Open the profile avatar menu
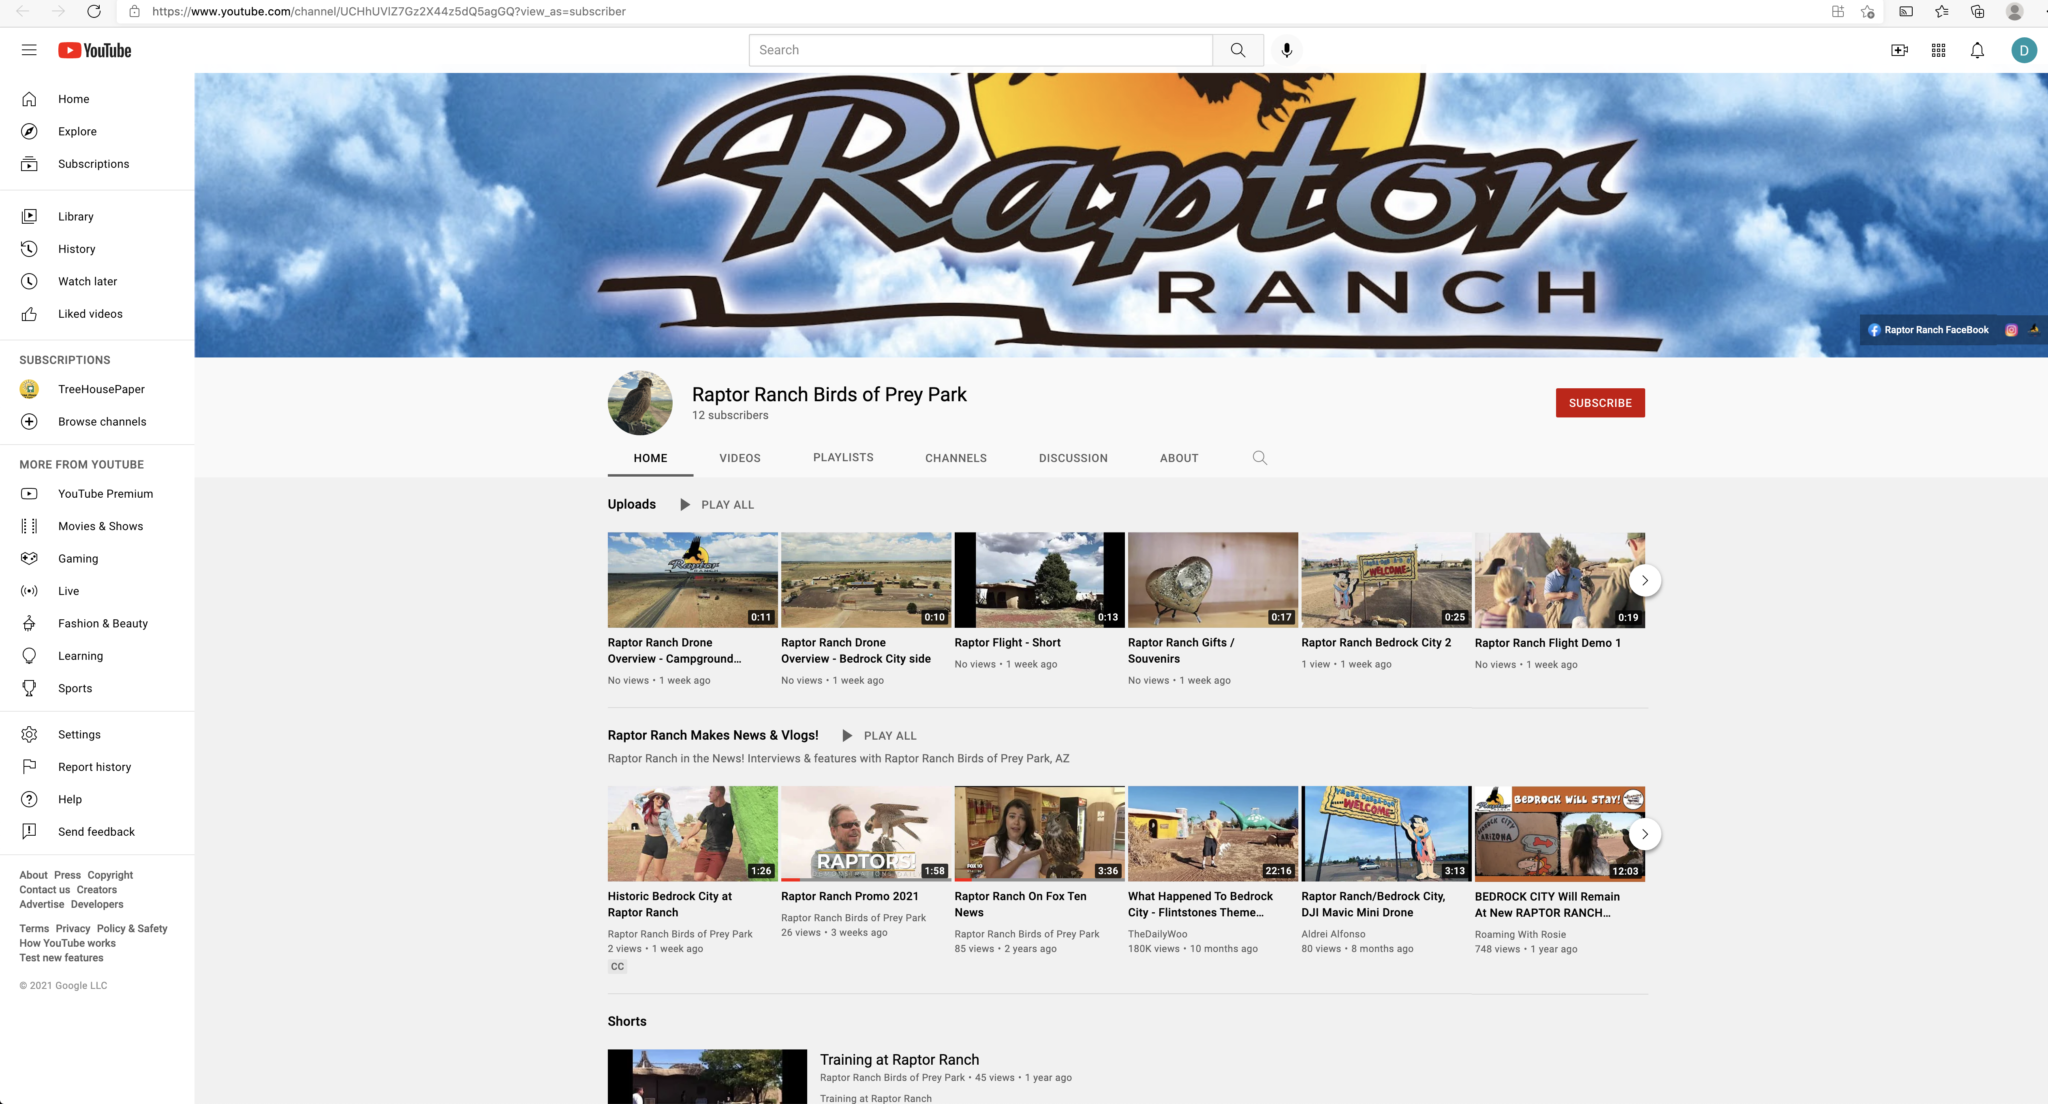This screenshot has width=2048, height=1104. pos(2024,50)
